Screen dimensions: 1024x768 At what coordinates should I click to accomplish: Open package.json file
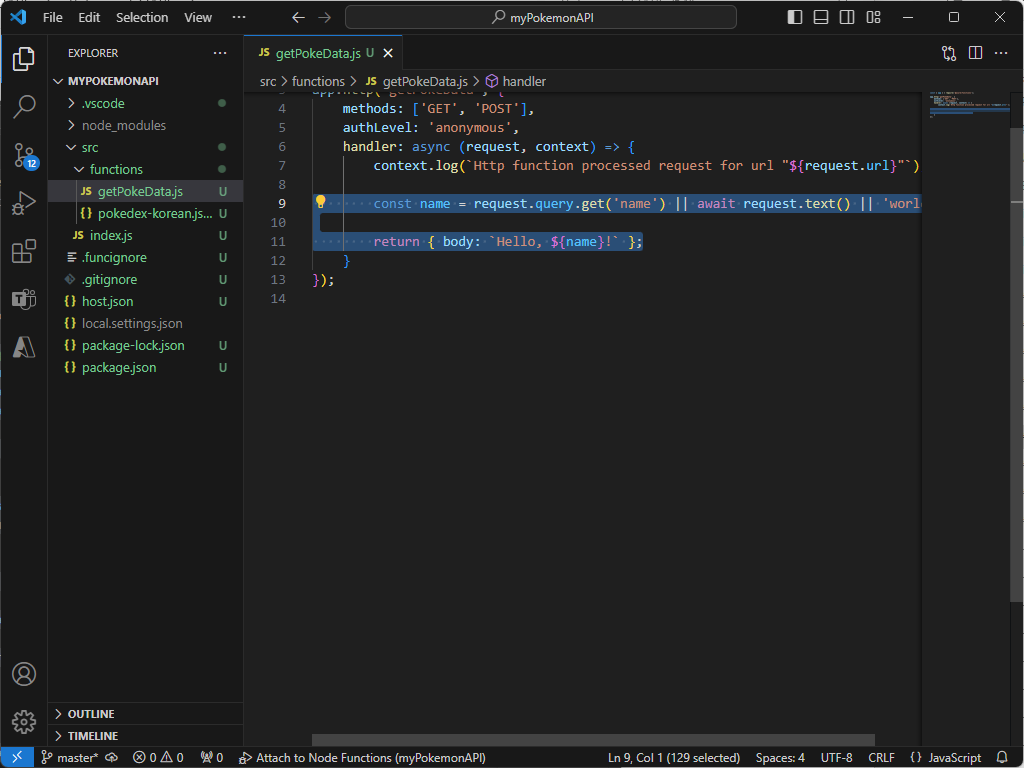[x=145, y=367]
